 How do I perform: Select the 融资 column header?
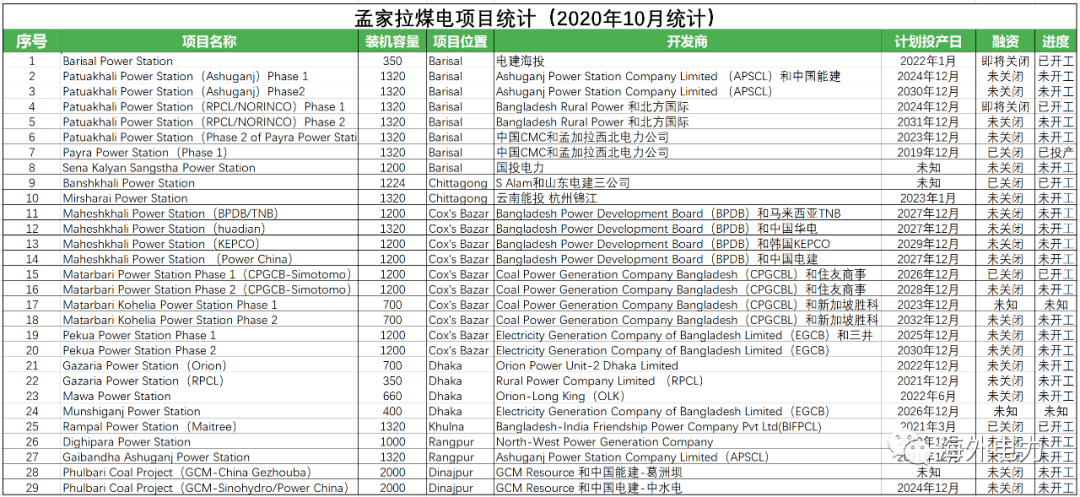pyautogui.click(x=1006, y=41)
